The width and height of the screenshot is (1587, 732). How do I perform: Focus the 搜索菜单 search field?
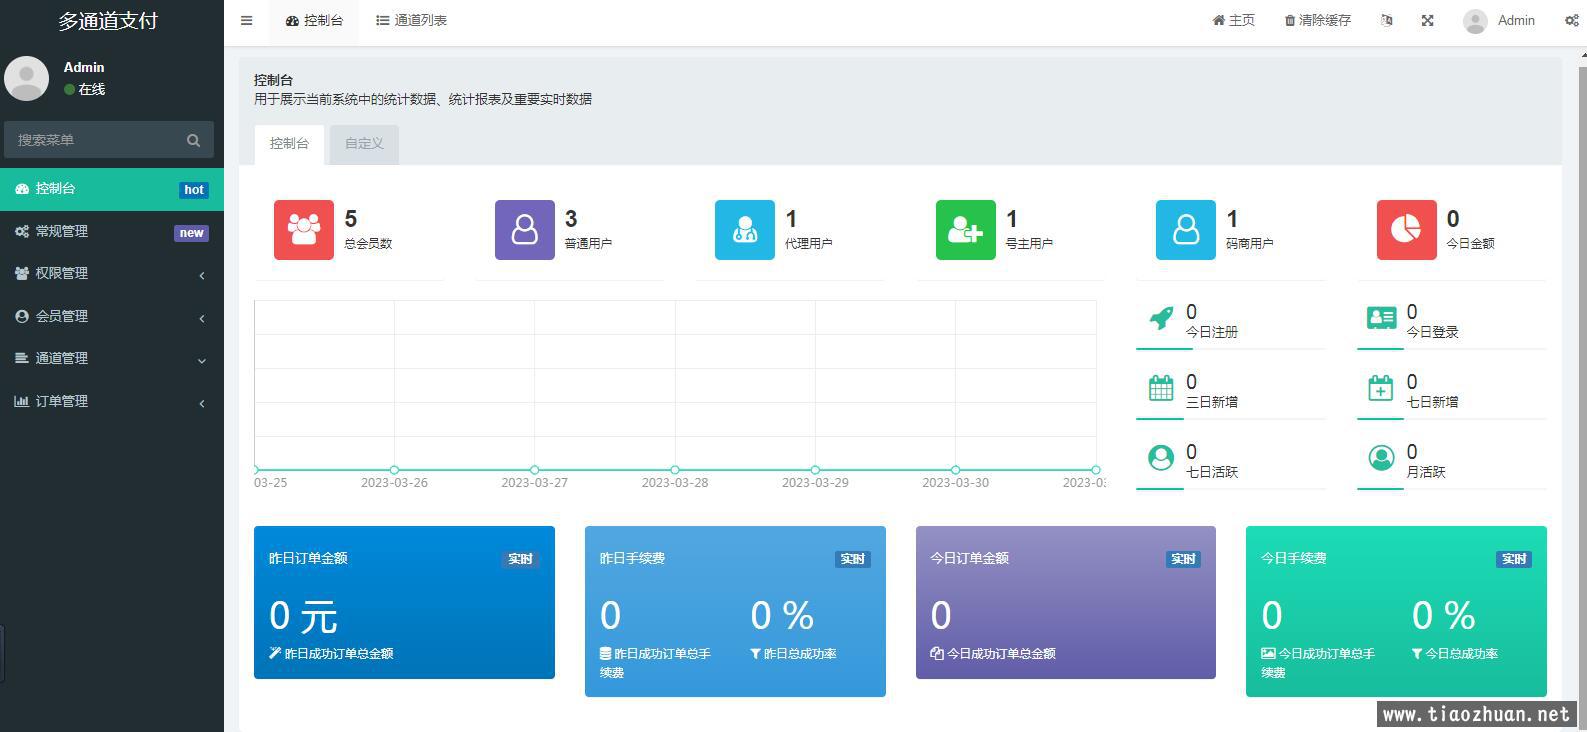(109, 140)
